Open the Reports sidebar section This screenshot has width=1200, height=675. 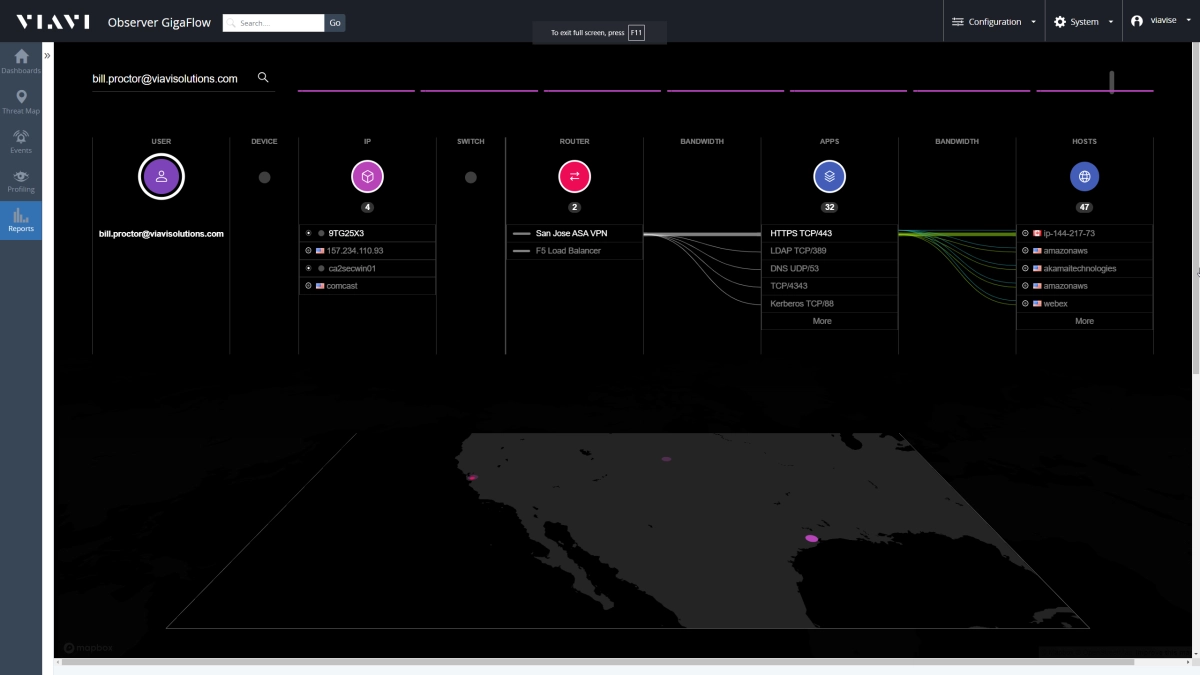point(21,220)
